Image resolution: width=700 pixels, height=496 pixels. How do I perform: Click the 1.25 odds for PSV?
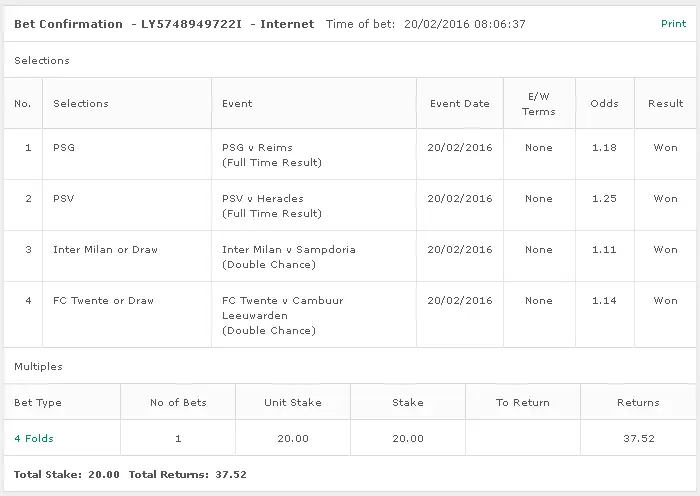(x=604, y=198)
